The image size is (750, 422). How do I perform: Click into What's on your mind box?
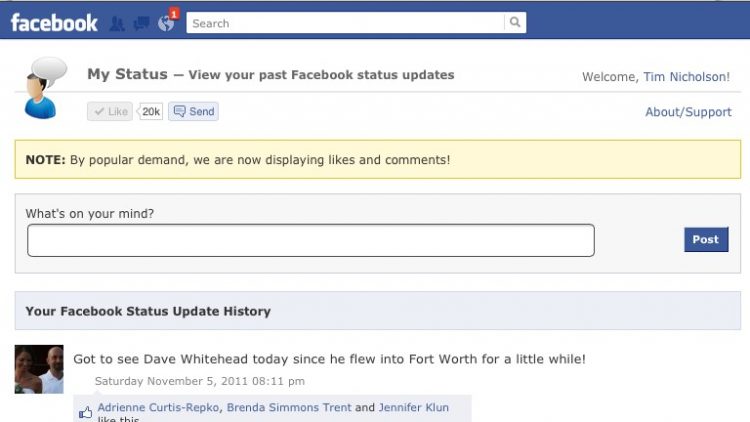point(311,240)
